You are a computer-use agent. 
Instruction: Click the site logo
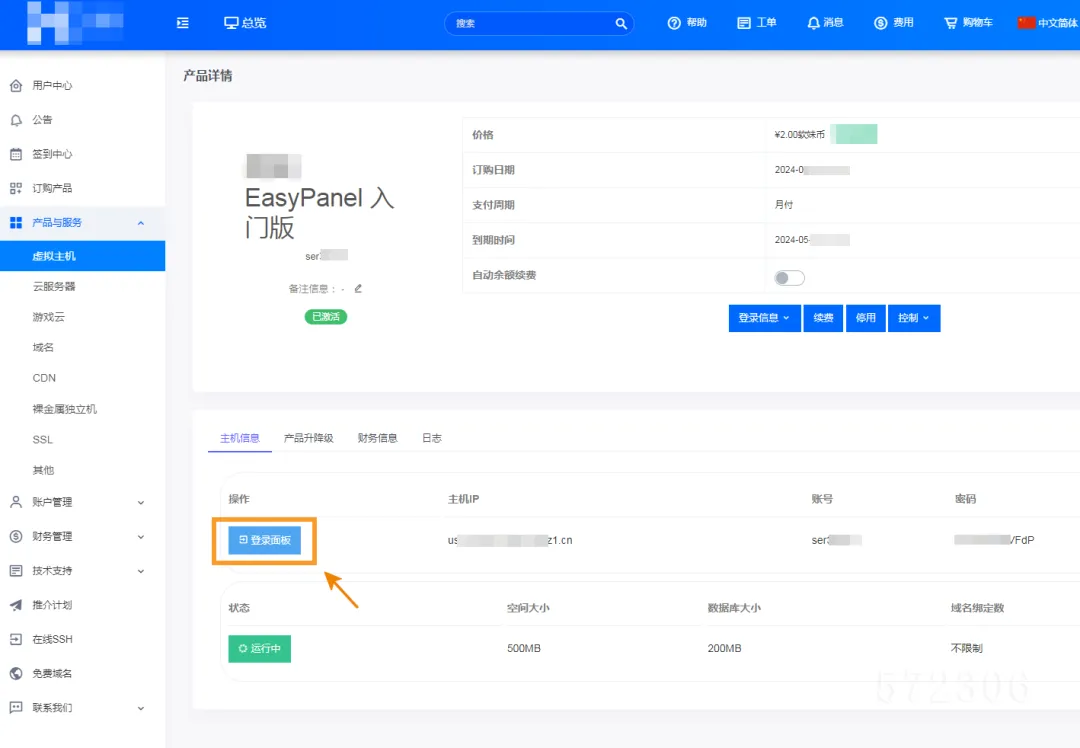point(75,23)
